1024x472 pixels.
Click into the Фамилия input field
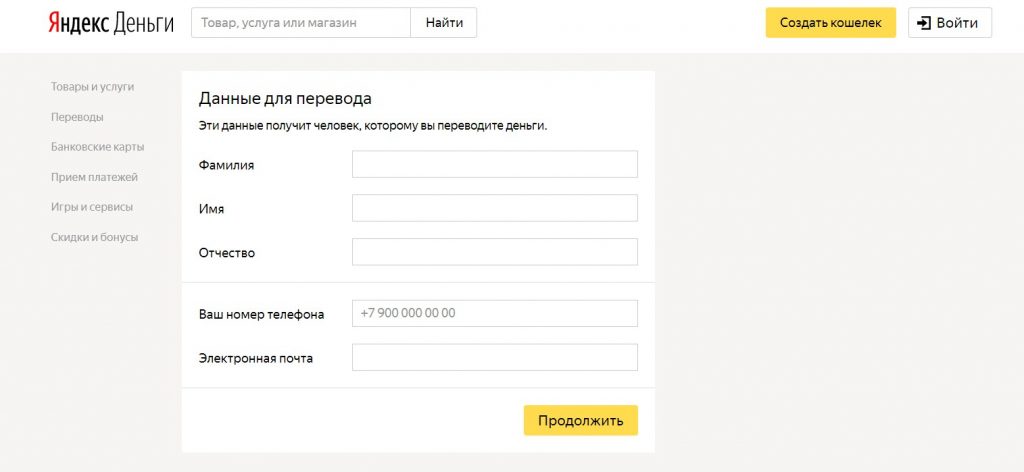pyautogui.click(x=494, y=164)
